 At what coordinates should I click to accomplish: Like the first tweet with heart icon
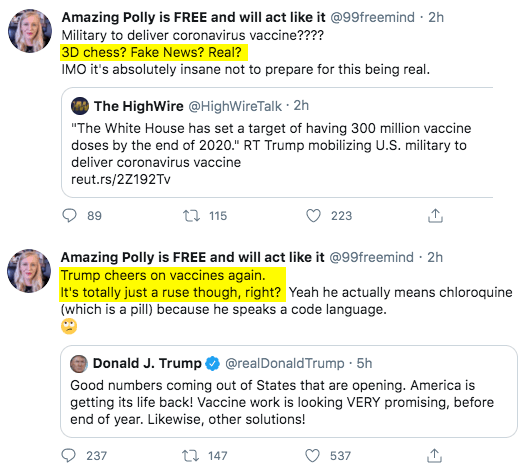click(313, 216)
